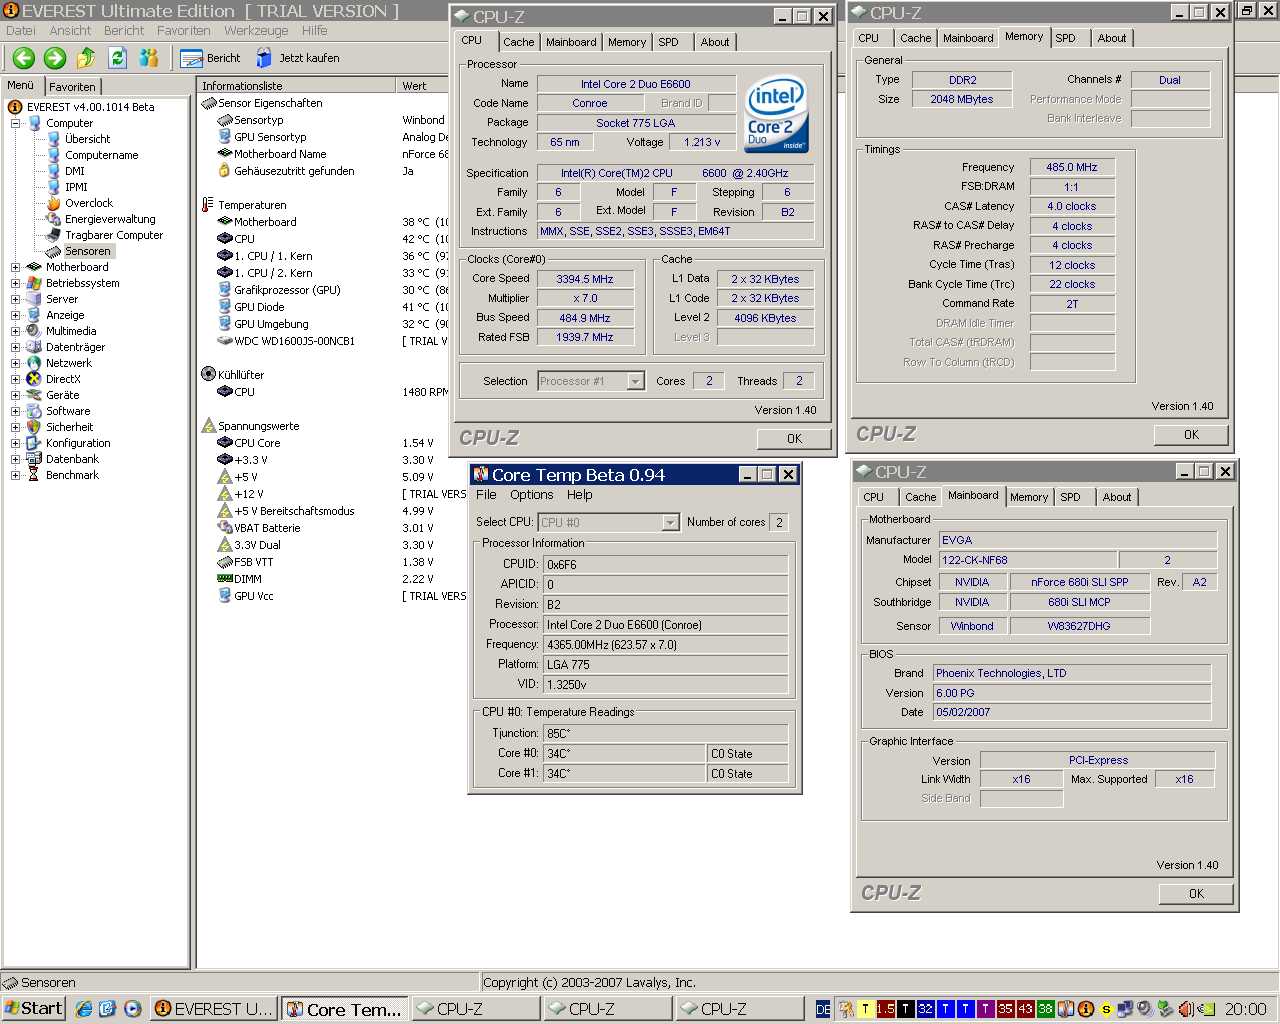Expand the Motherboard tree node
This screenshot has height=1024, width=1280.
point(15,267)
